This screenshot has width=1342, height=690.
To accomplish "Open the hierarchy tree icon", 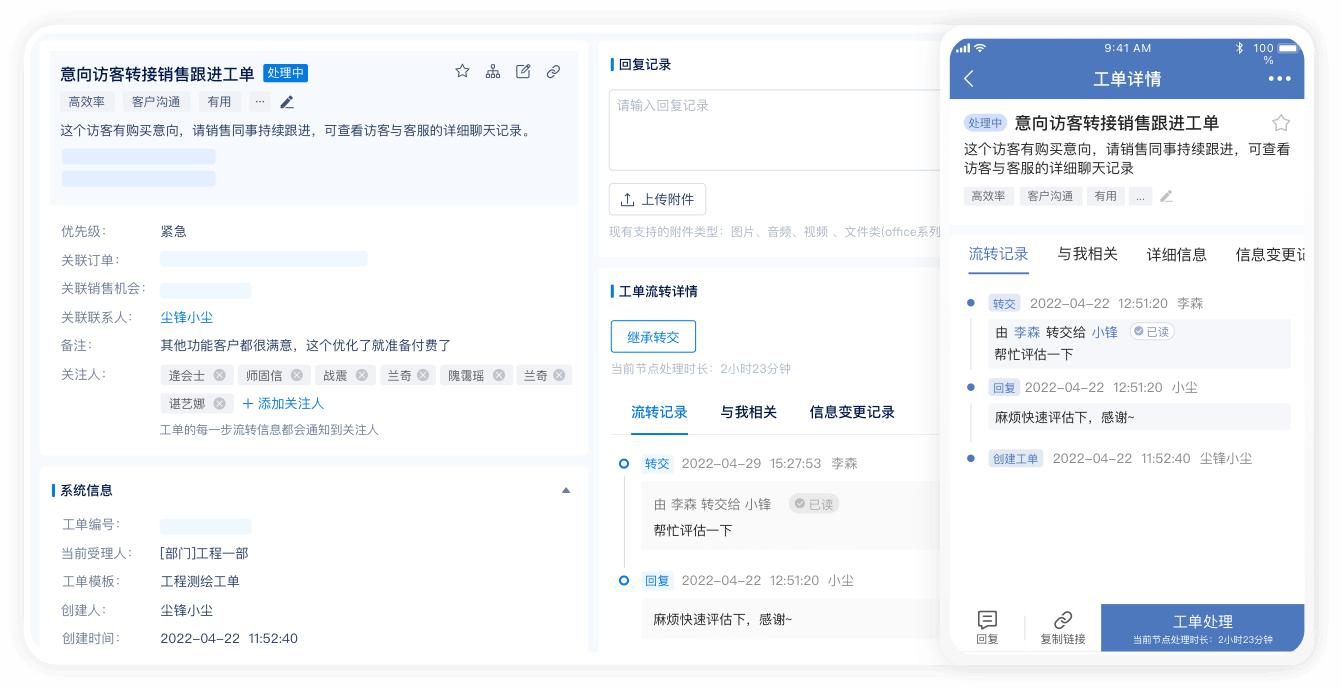I will (493, 72).
